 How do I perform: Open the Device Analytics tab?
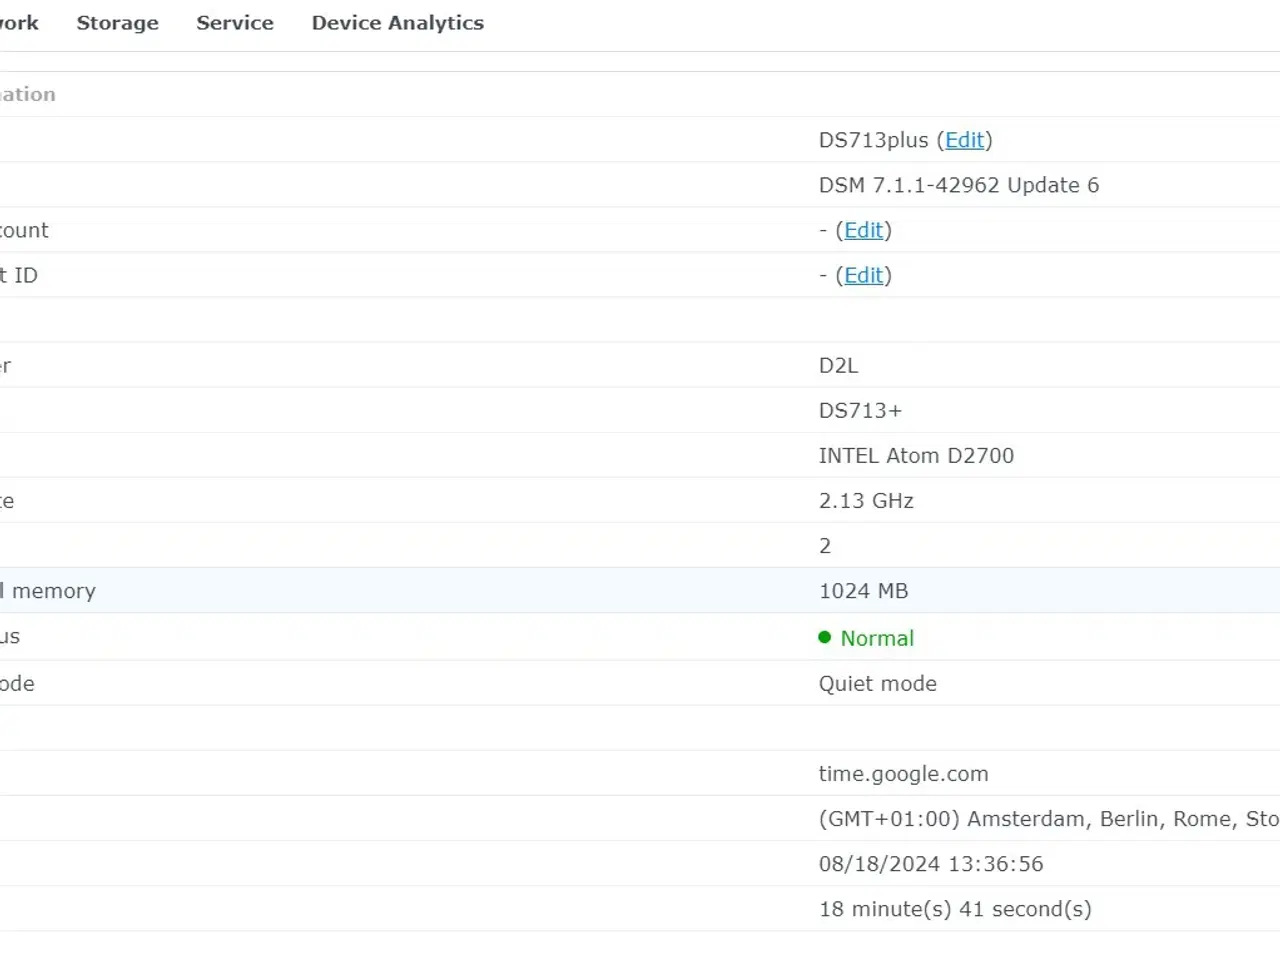tap(398, 23)
